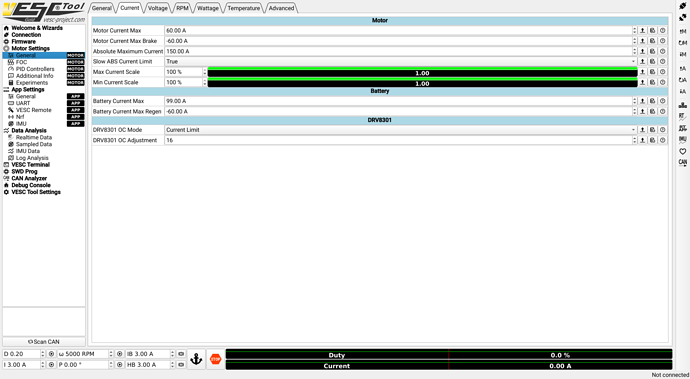Viewport: 690px width, 379px height.
Task: Open VESC Tool Settings page
Action: pyautogui.click(x=36, y=192)
